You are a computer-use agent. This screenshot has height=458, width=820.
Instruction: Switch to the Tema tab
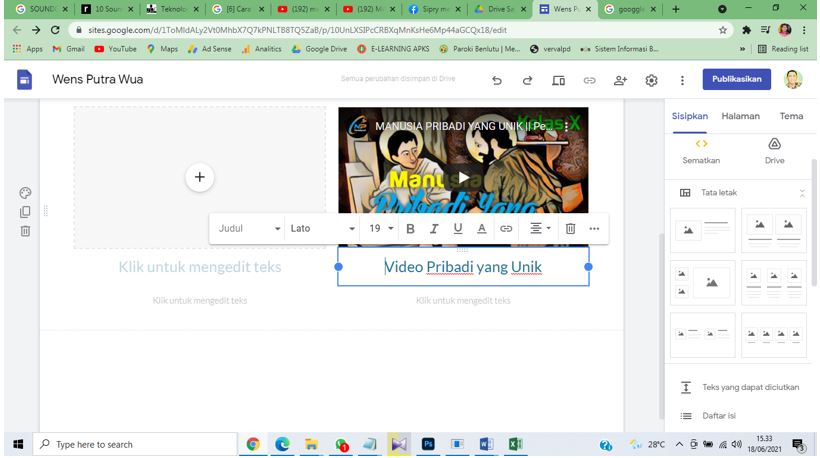click(x=791, y=116)
